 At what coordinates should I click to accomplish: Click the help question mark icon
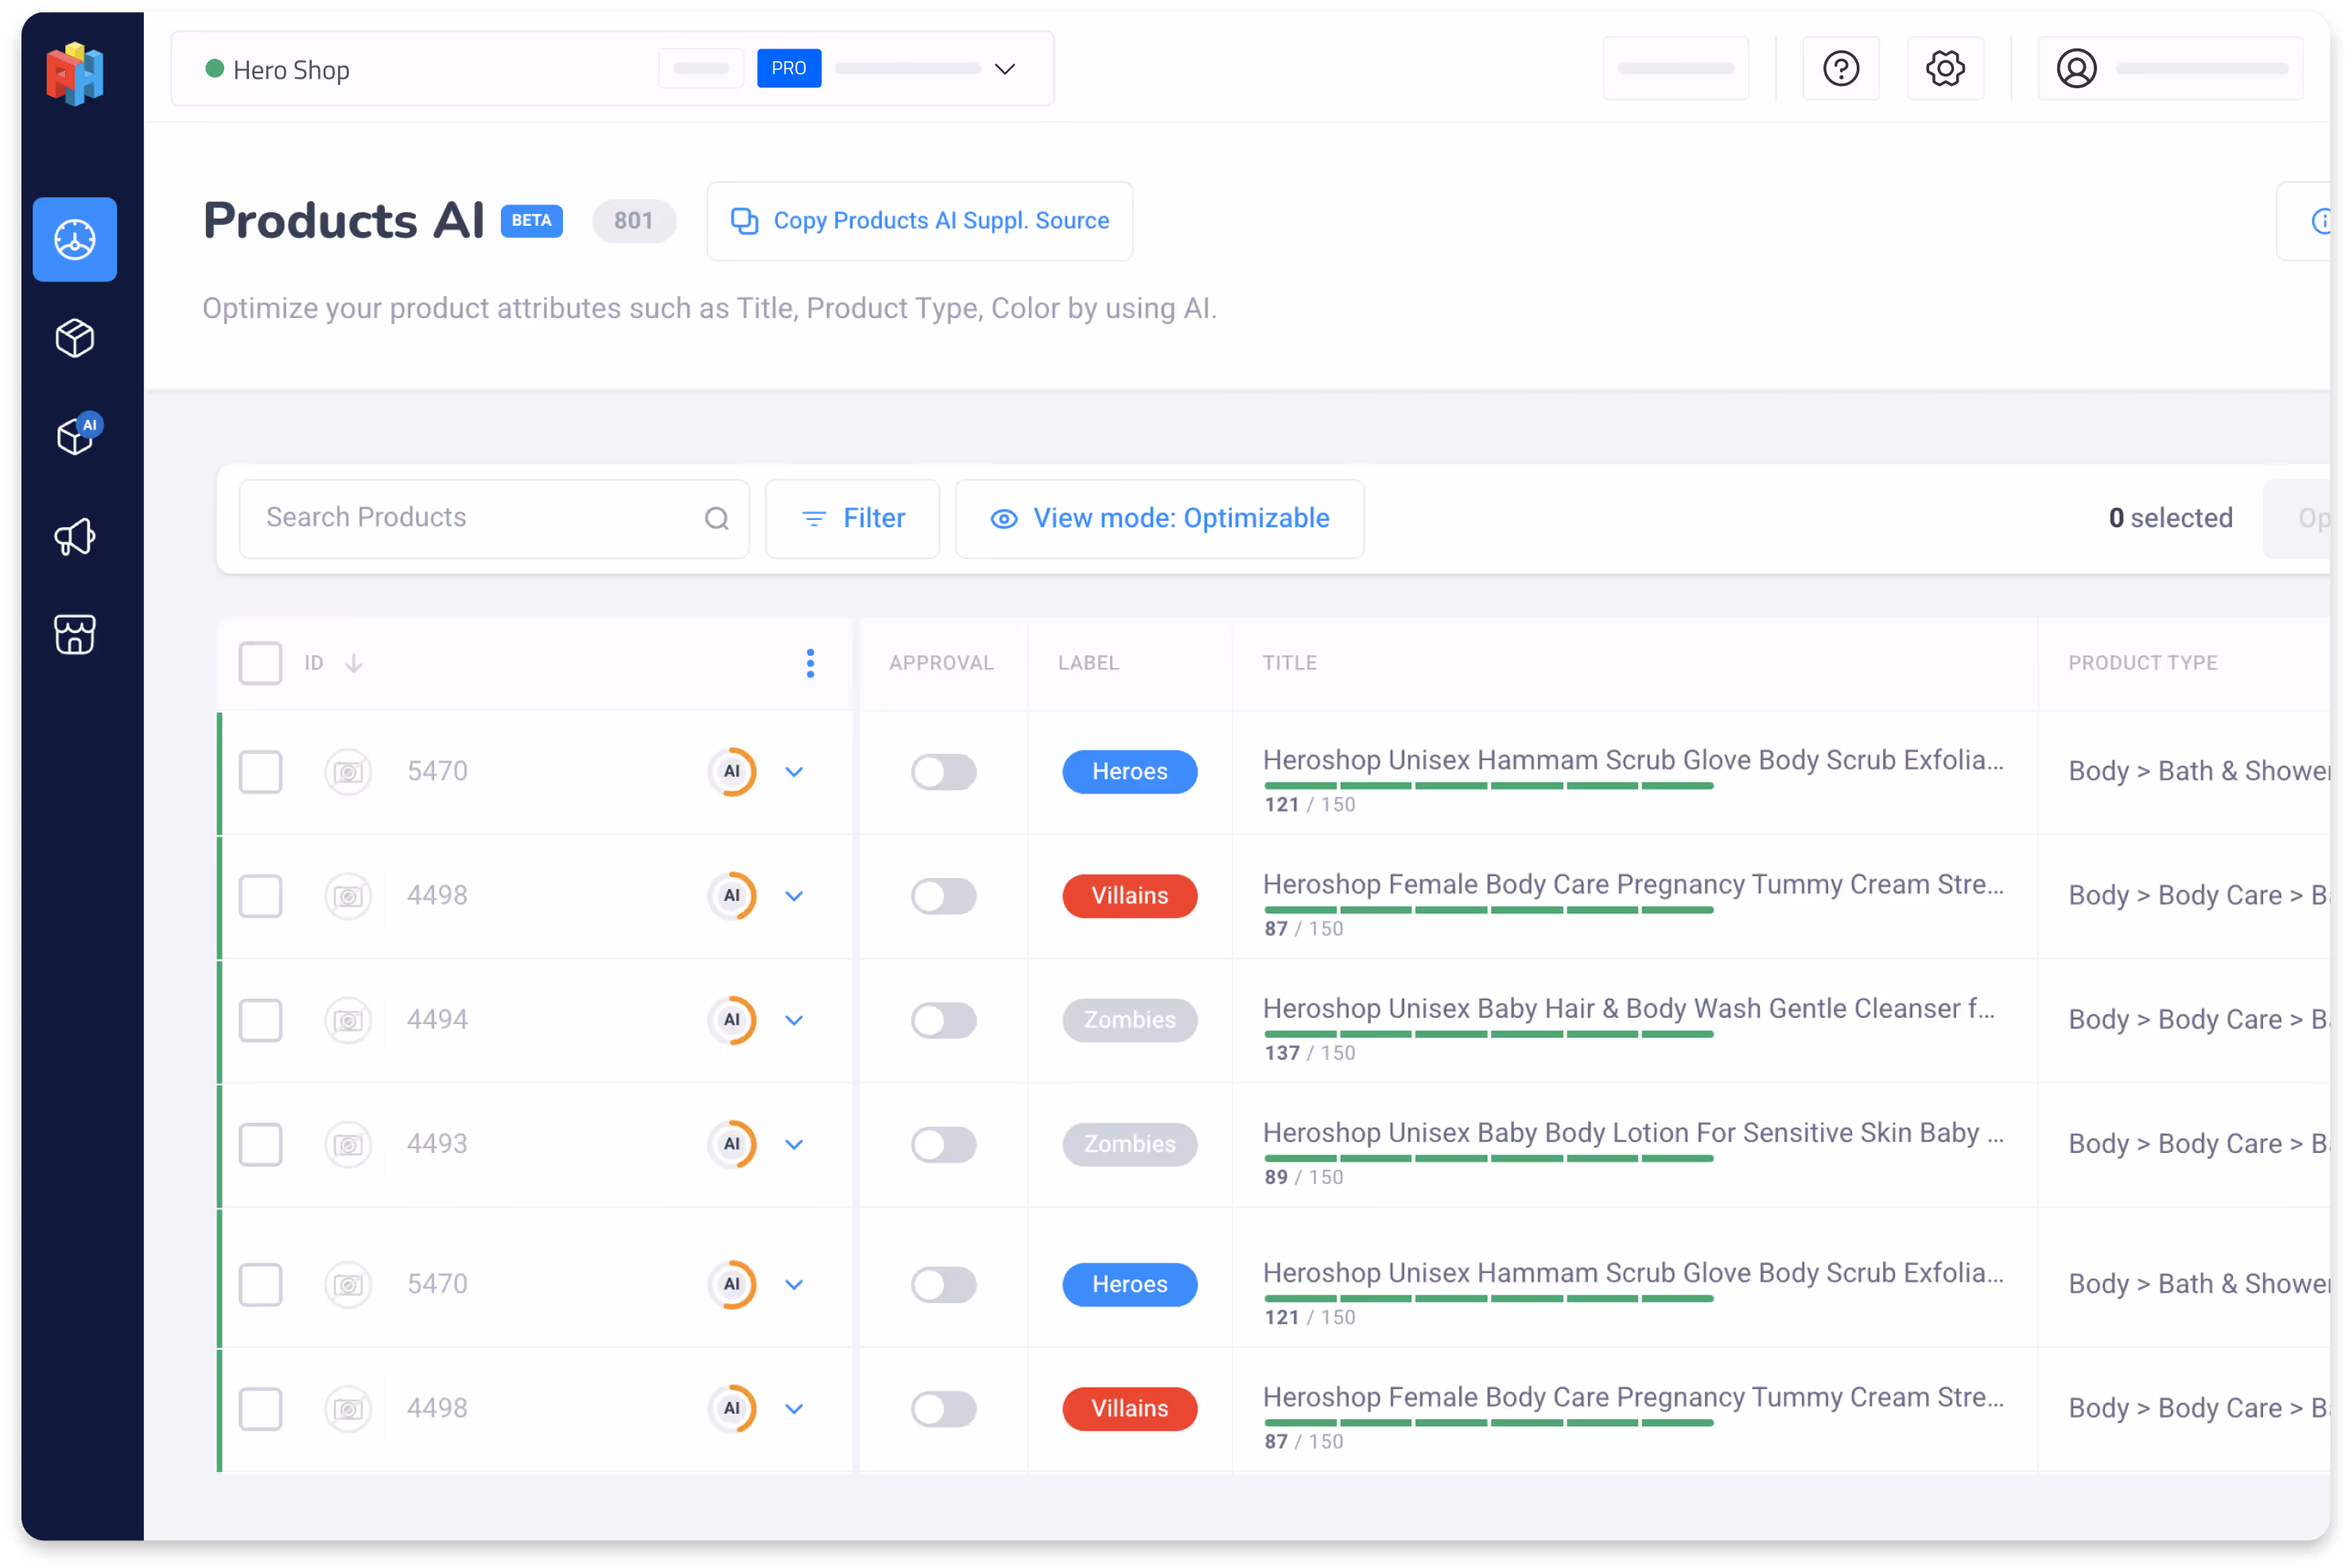coord(1840,69)
